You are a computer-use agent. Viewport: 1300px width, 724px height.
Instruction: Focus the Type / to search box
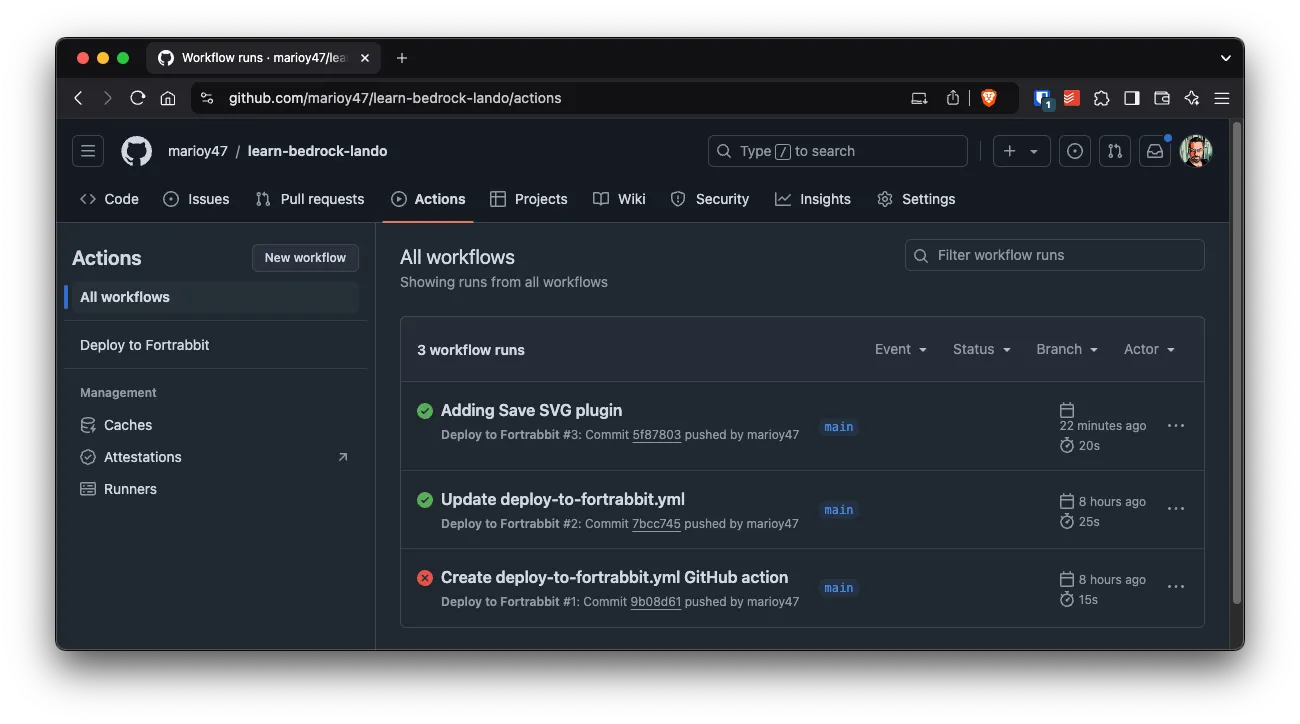click(x=838, y=151)
